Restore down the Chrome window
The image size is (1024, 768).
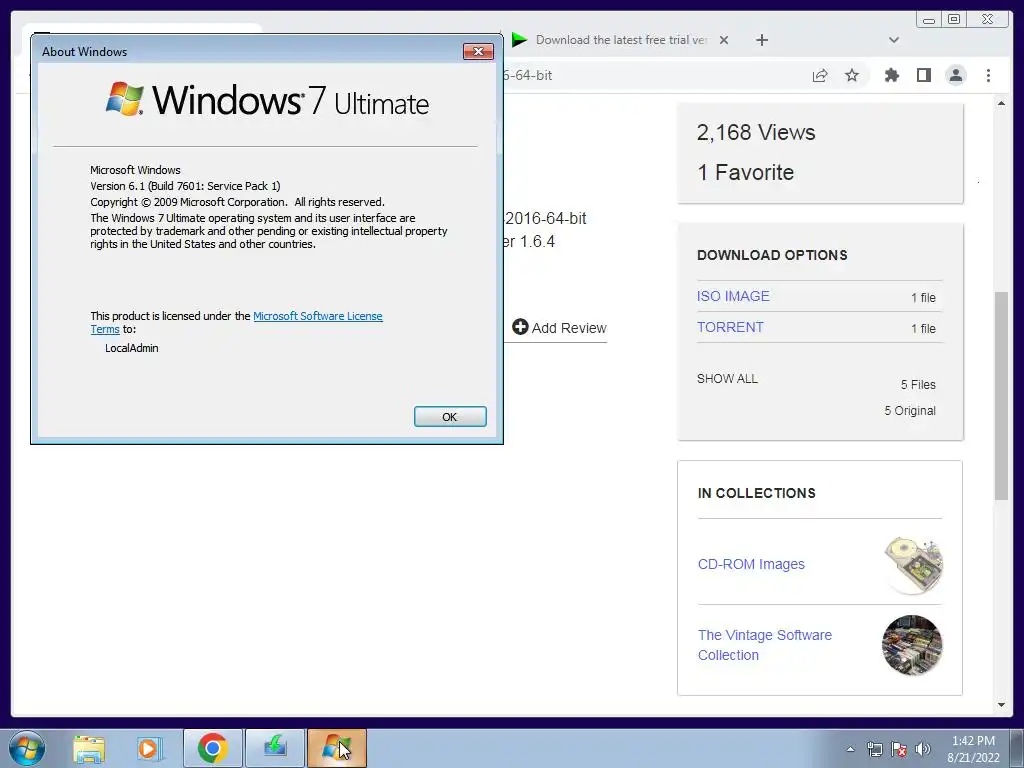tap(953, 20)
